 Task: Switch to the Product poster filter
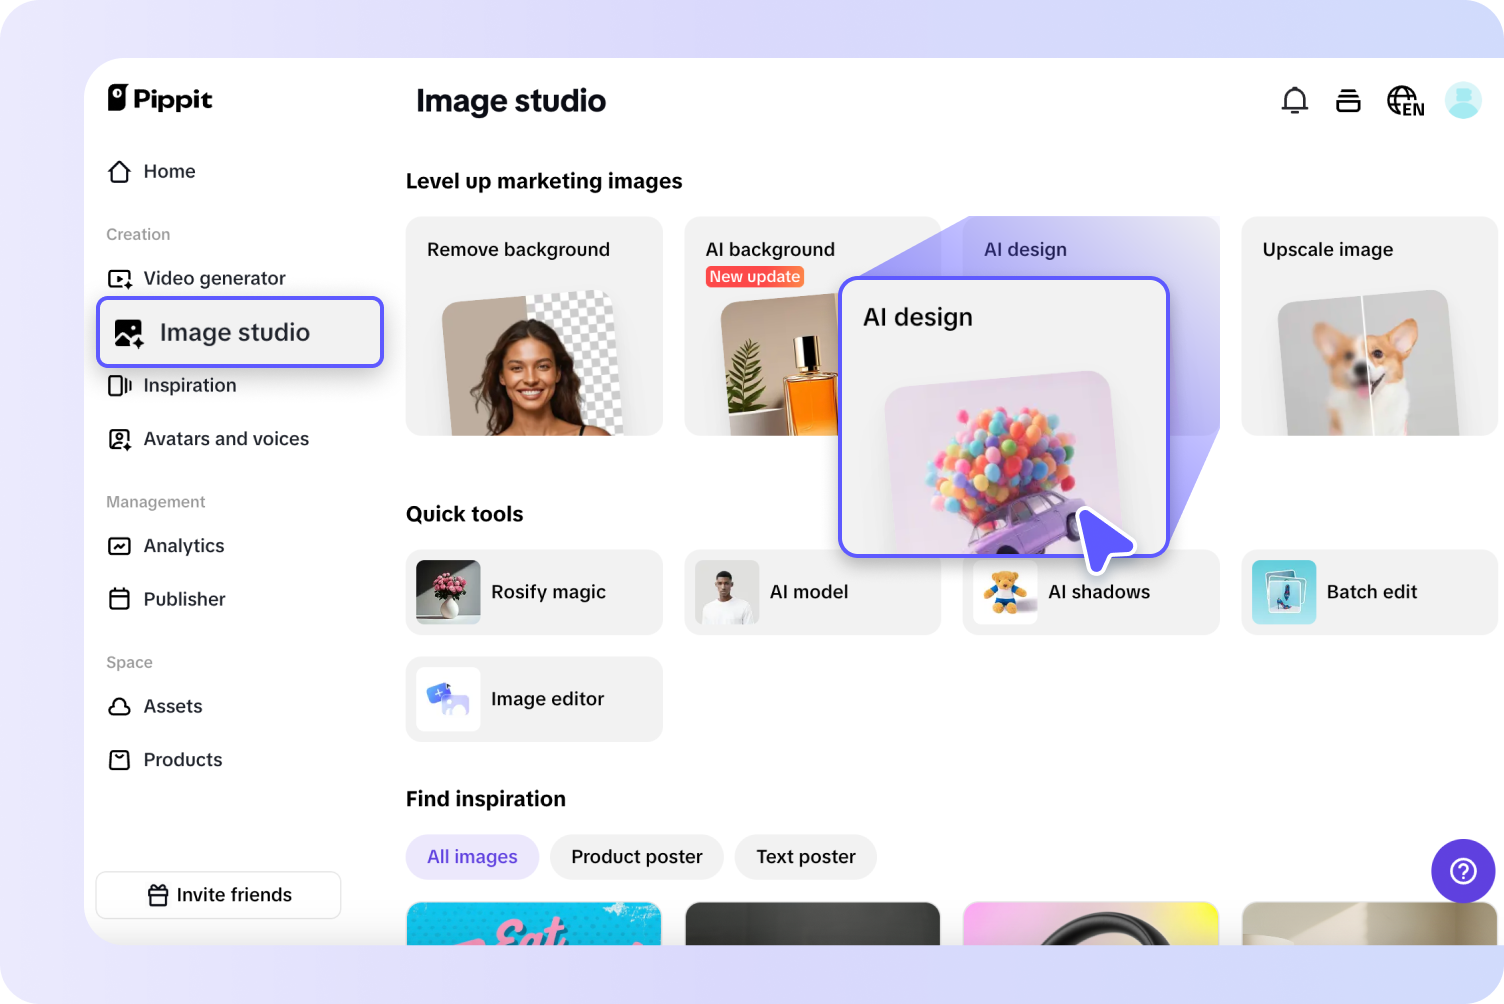click(x=636, y=857)
